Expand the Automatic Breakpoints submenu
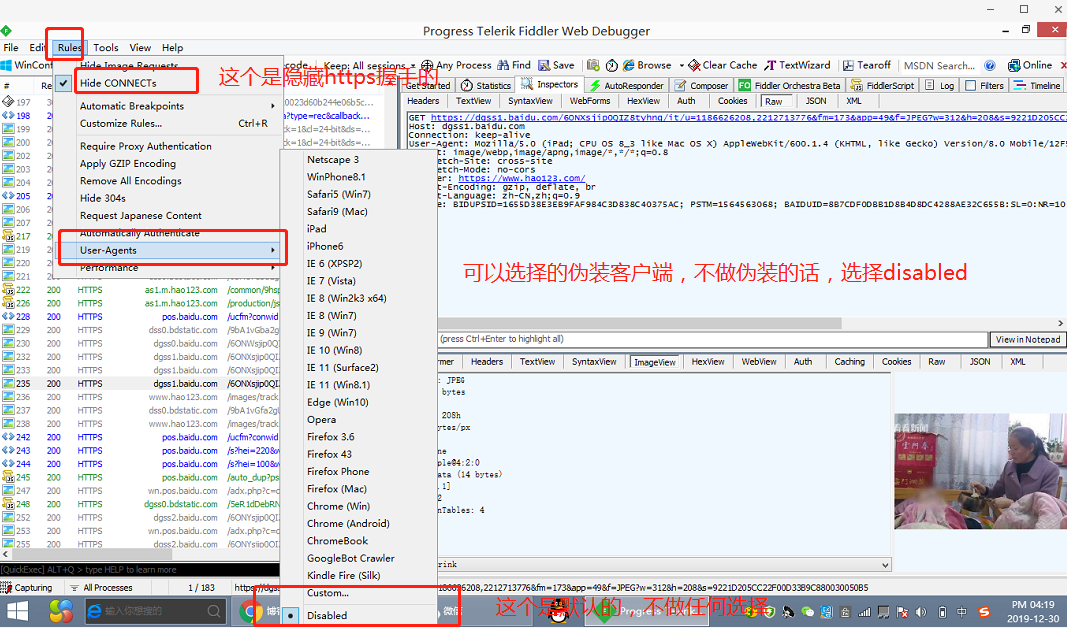1067x628 pixels. 169,106
